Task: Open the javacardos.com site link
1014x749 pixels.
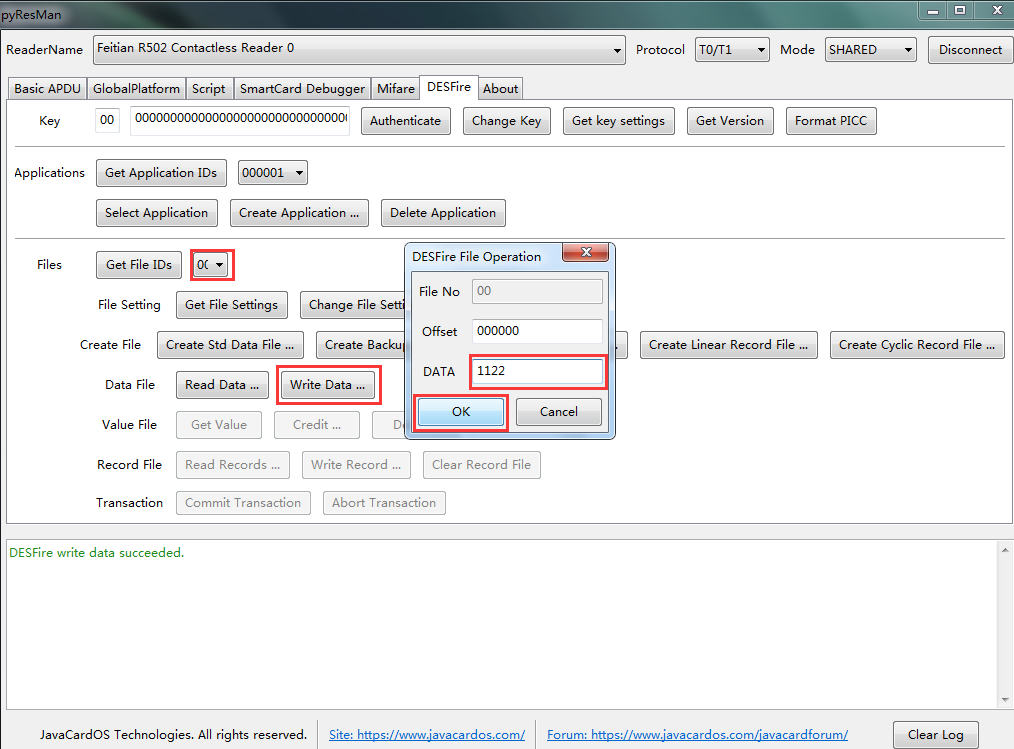Action: (x=427, y=735)
